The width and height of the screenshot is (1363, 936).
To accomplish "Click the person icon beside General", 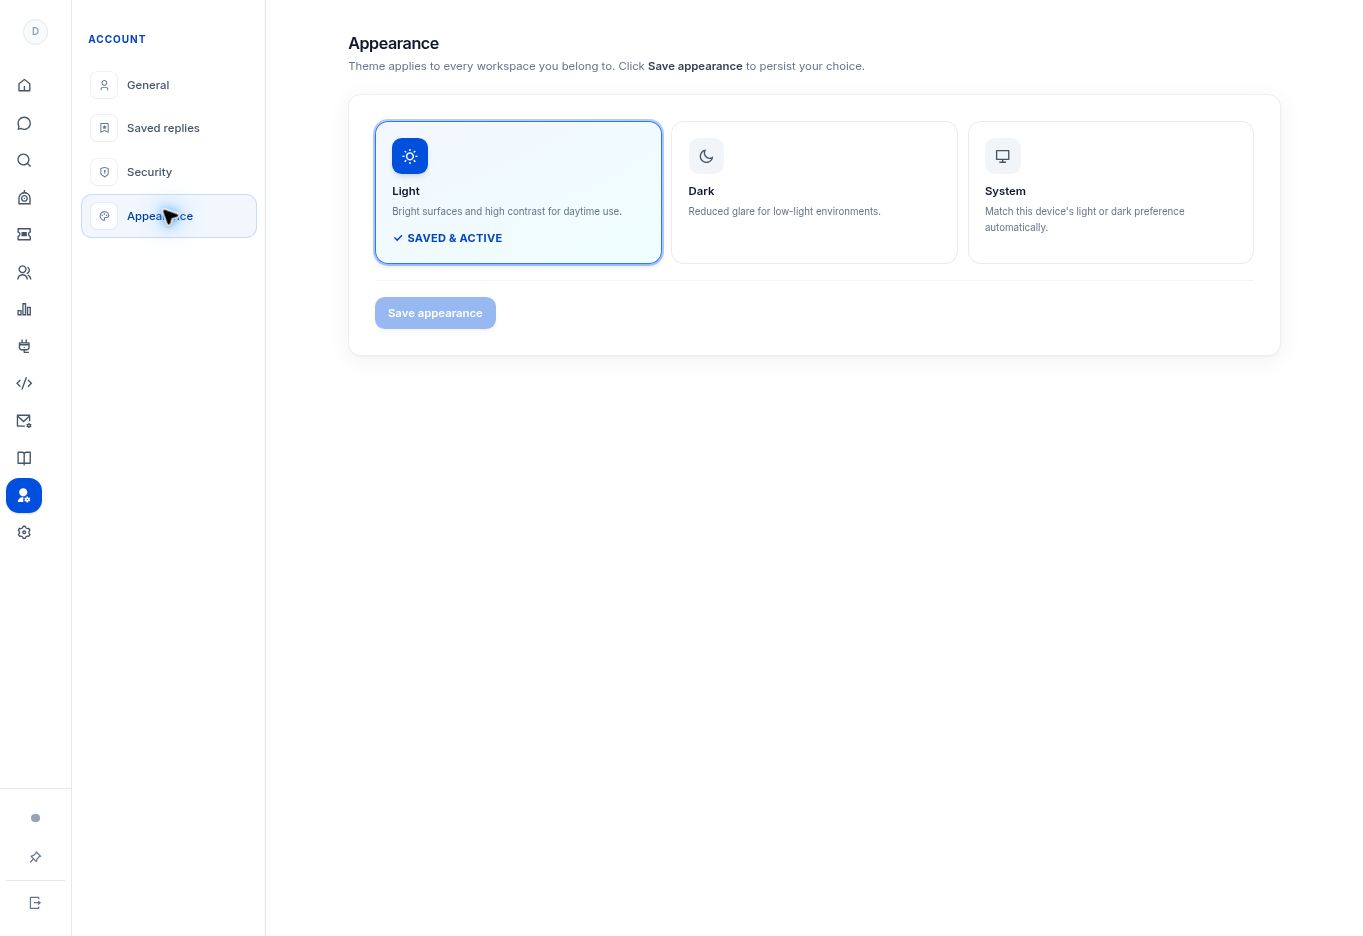I will coord(104,85).
